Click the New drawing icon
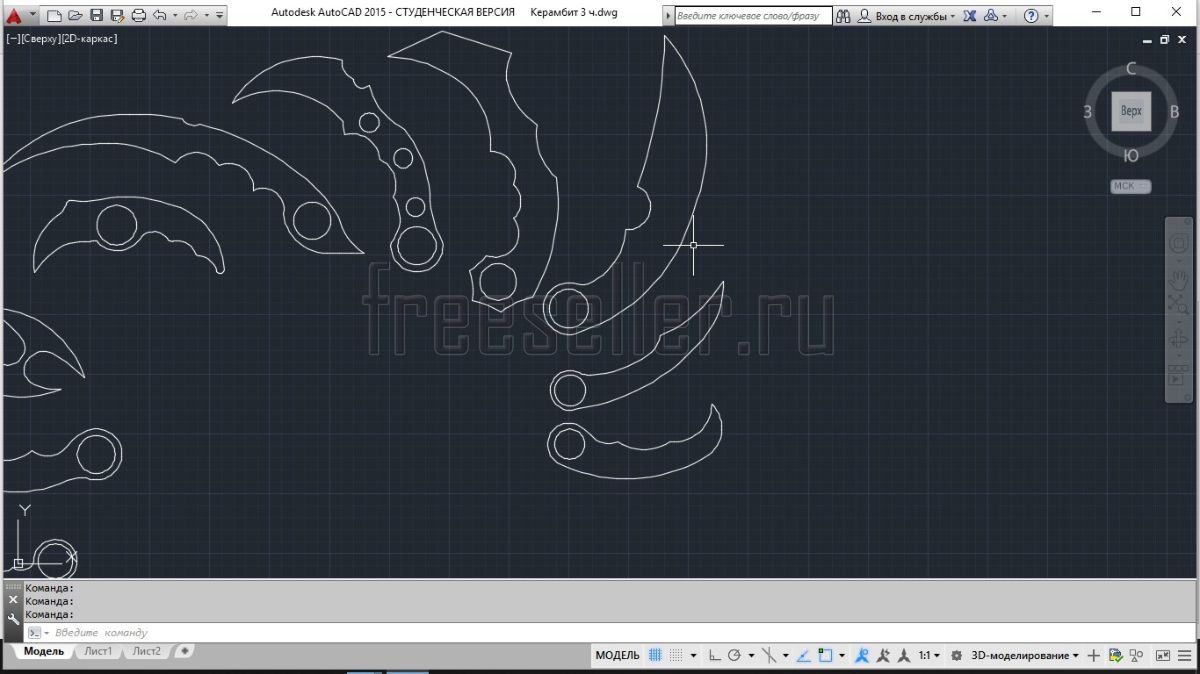 pos(54,15)
